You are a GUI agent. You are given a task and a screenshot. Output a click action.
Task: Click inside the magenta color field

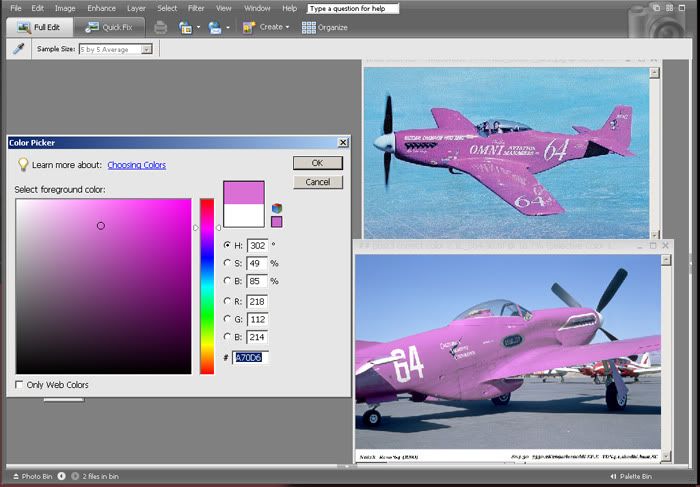tap(104, 286)
